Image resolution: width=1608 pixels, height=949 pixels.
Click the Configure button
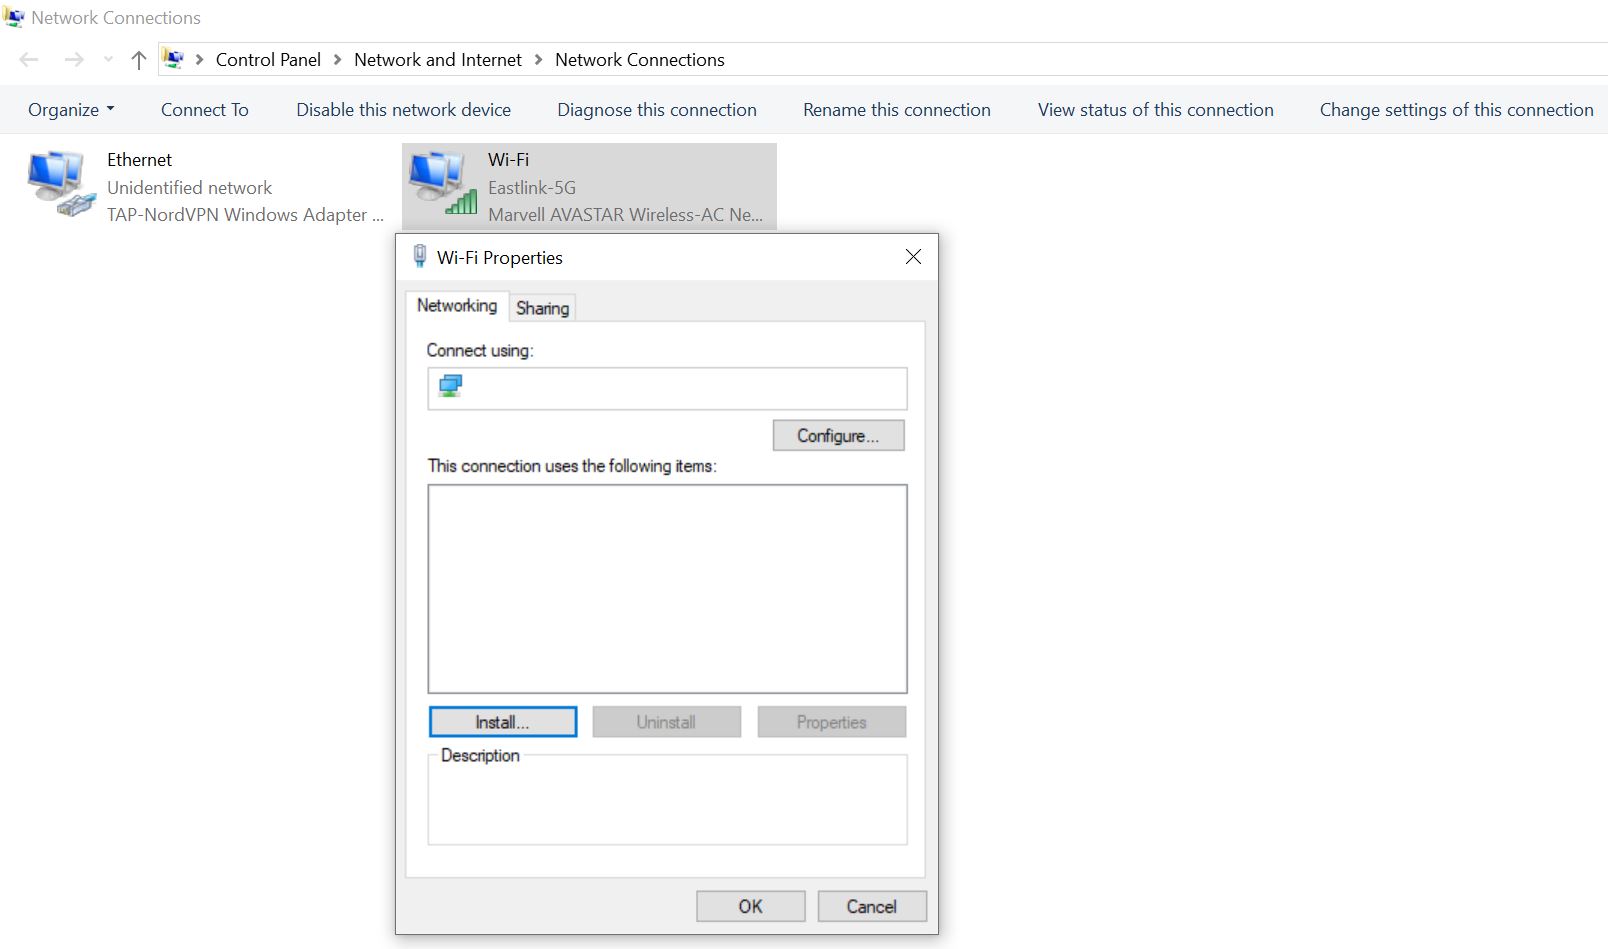tap(837, 435)
